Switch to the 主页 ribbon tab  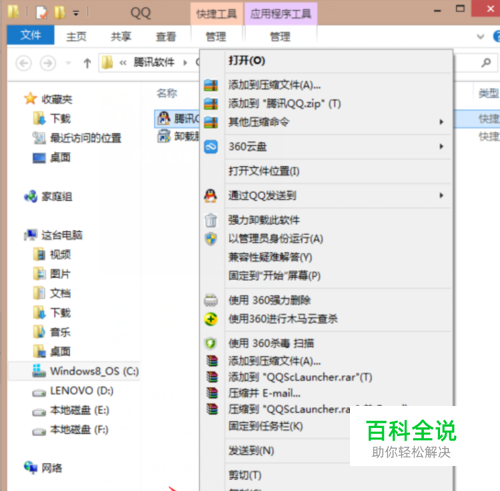pyautogui.click(x=76, y=36)
